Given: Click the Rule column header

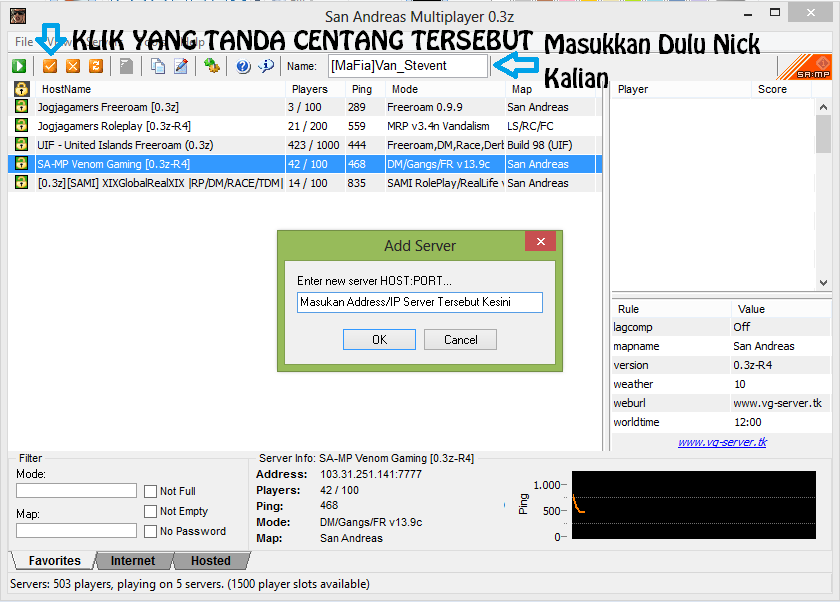Looking at the screenshot, I should pos(672,309).
